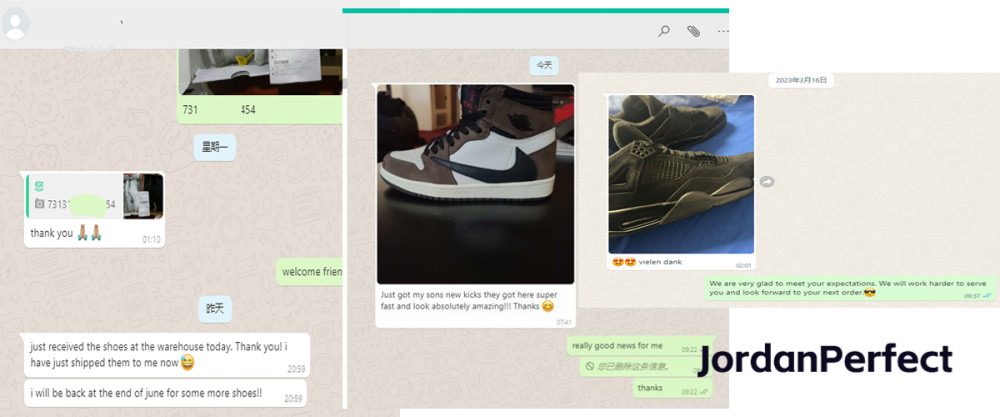Viewport: 1000px width, 417px height.
Task: Select 'just received the shoes at the warehouse' message
Action: click(166, 355)
